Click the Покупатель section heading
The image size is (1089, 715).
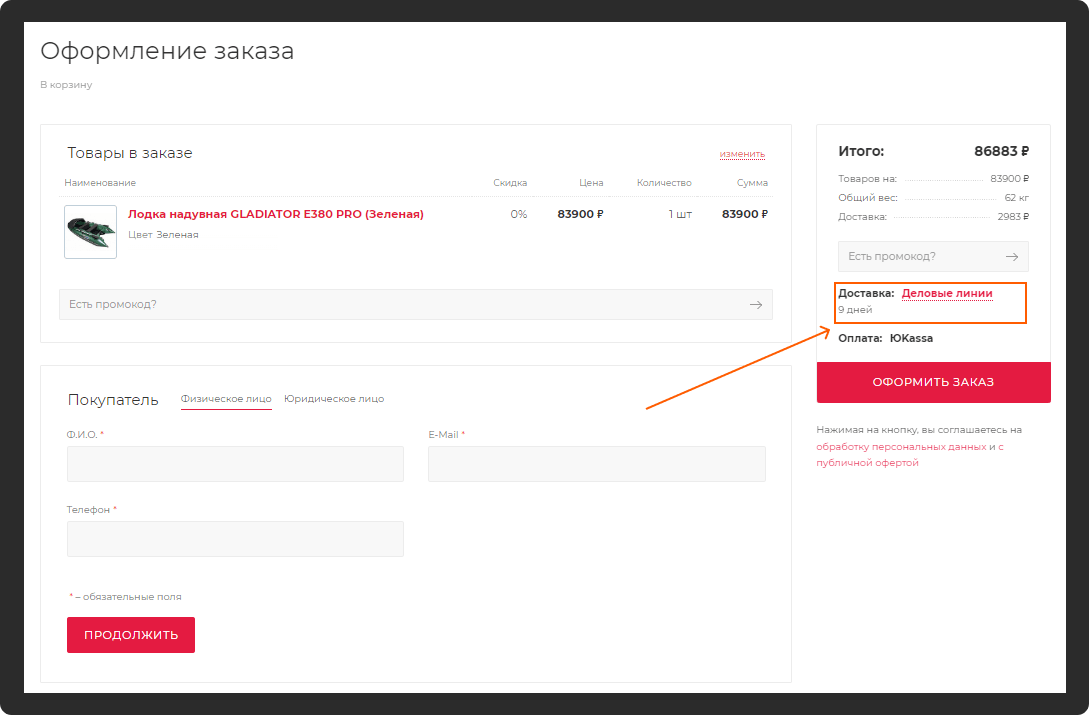113,400
